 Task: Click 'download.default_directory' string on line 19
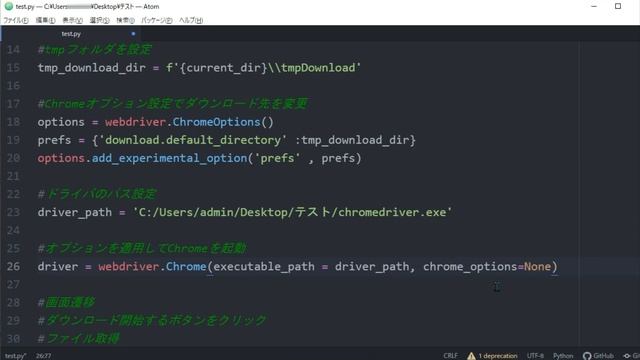(193, 140)
